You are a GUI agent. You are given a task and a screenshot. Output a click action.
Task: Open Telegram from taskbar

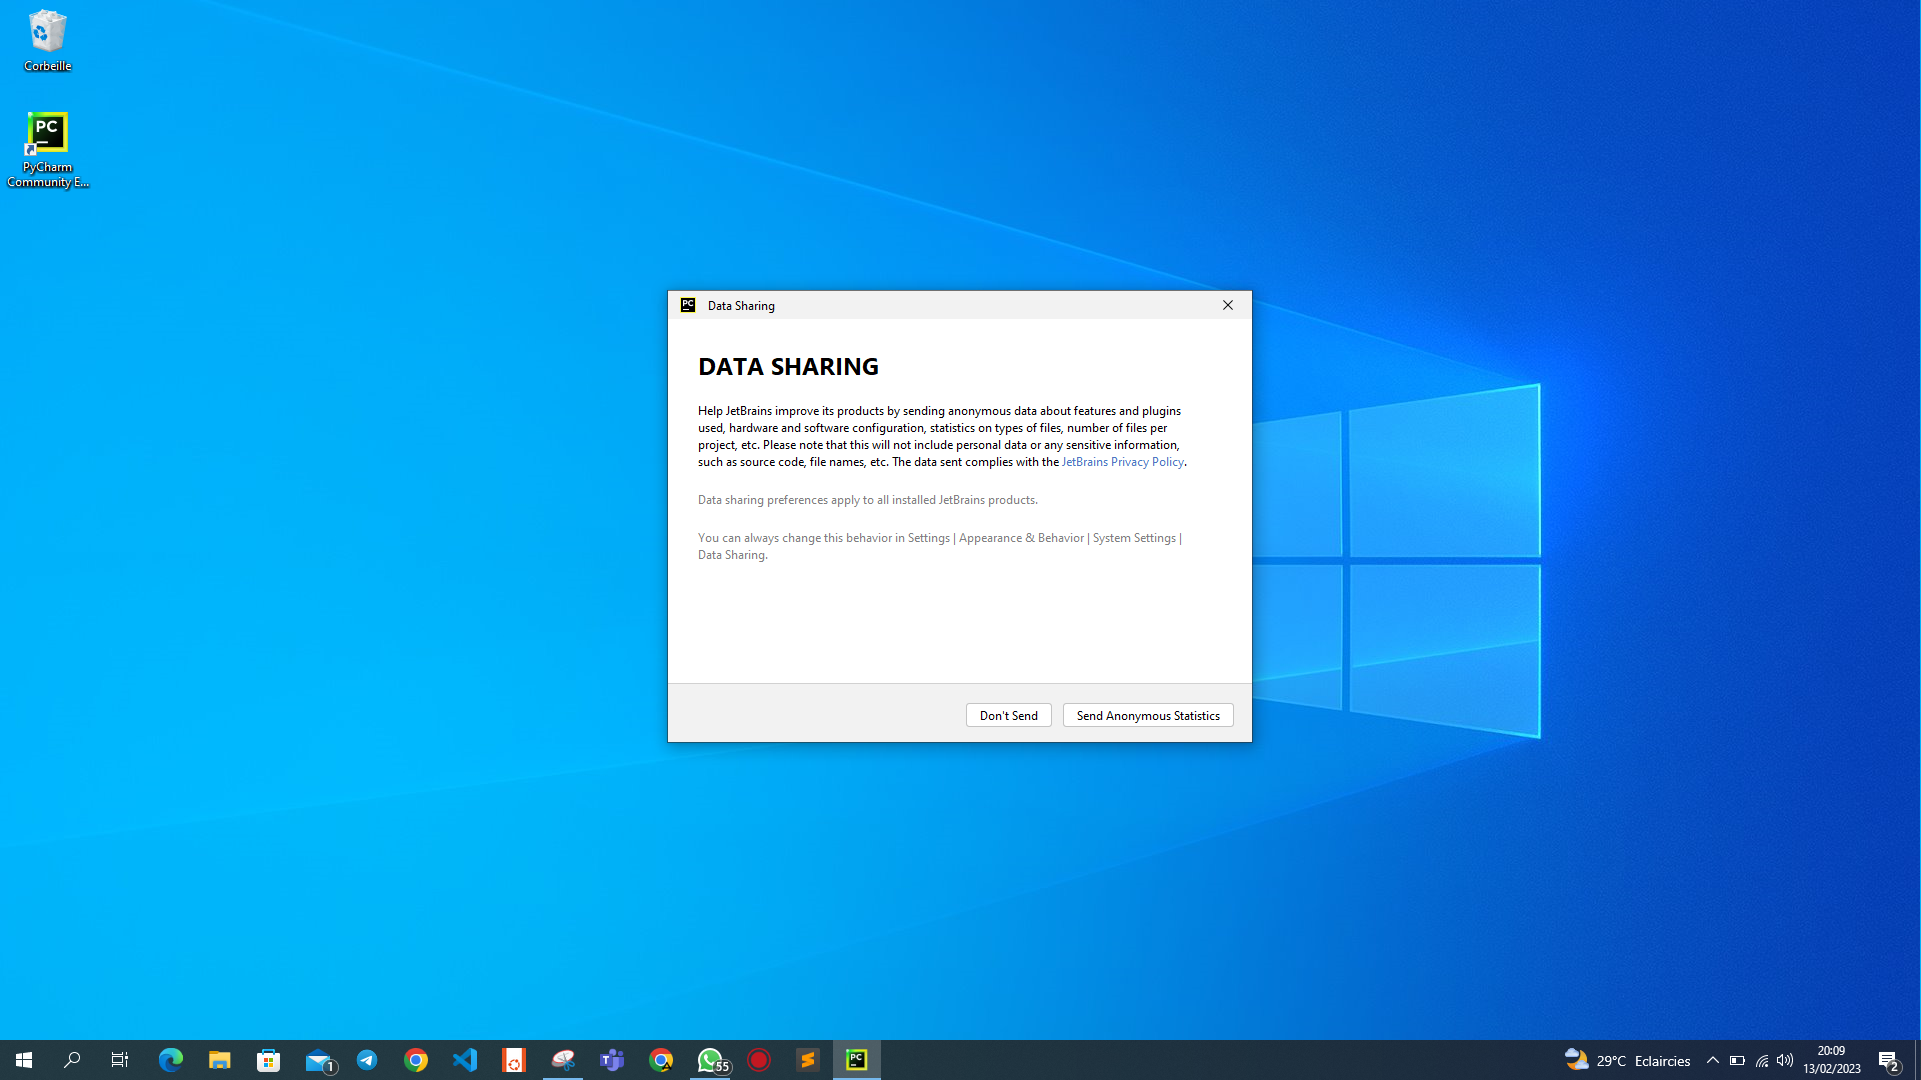click(x=367, y=1060)
